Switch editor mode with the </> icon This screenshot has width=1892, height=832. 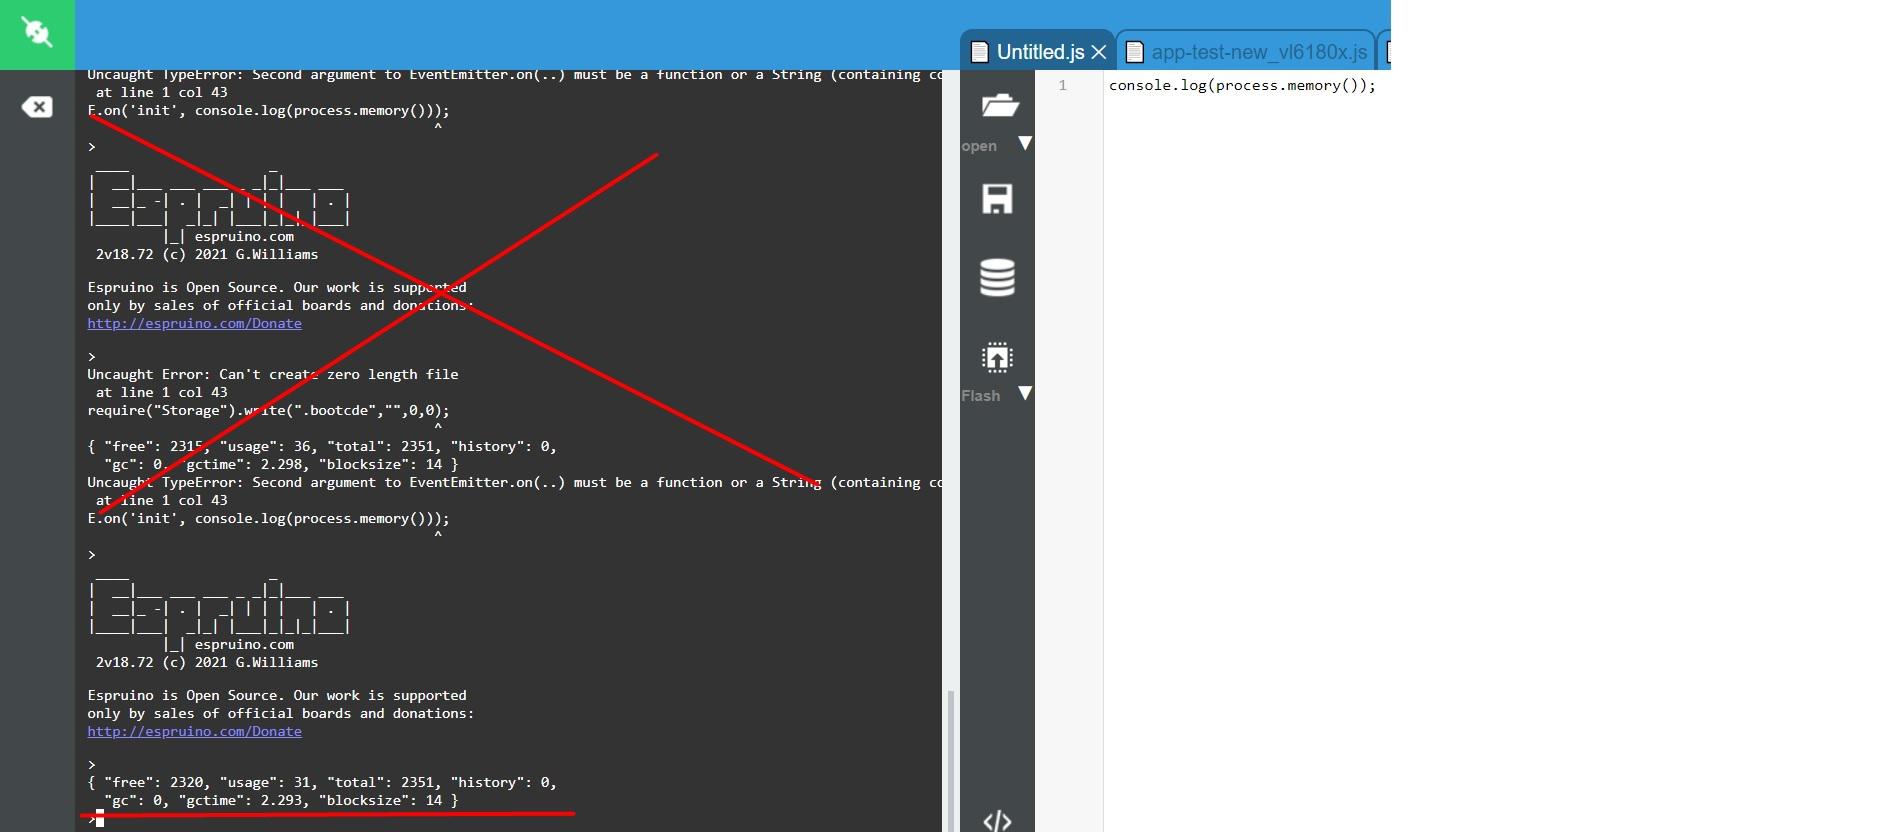[997, 821]
